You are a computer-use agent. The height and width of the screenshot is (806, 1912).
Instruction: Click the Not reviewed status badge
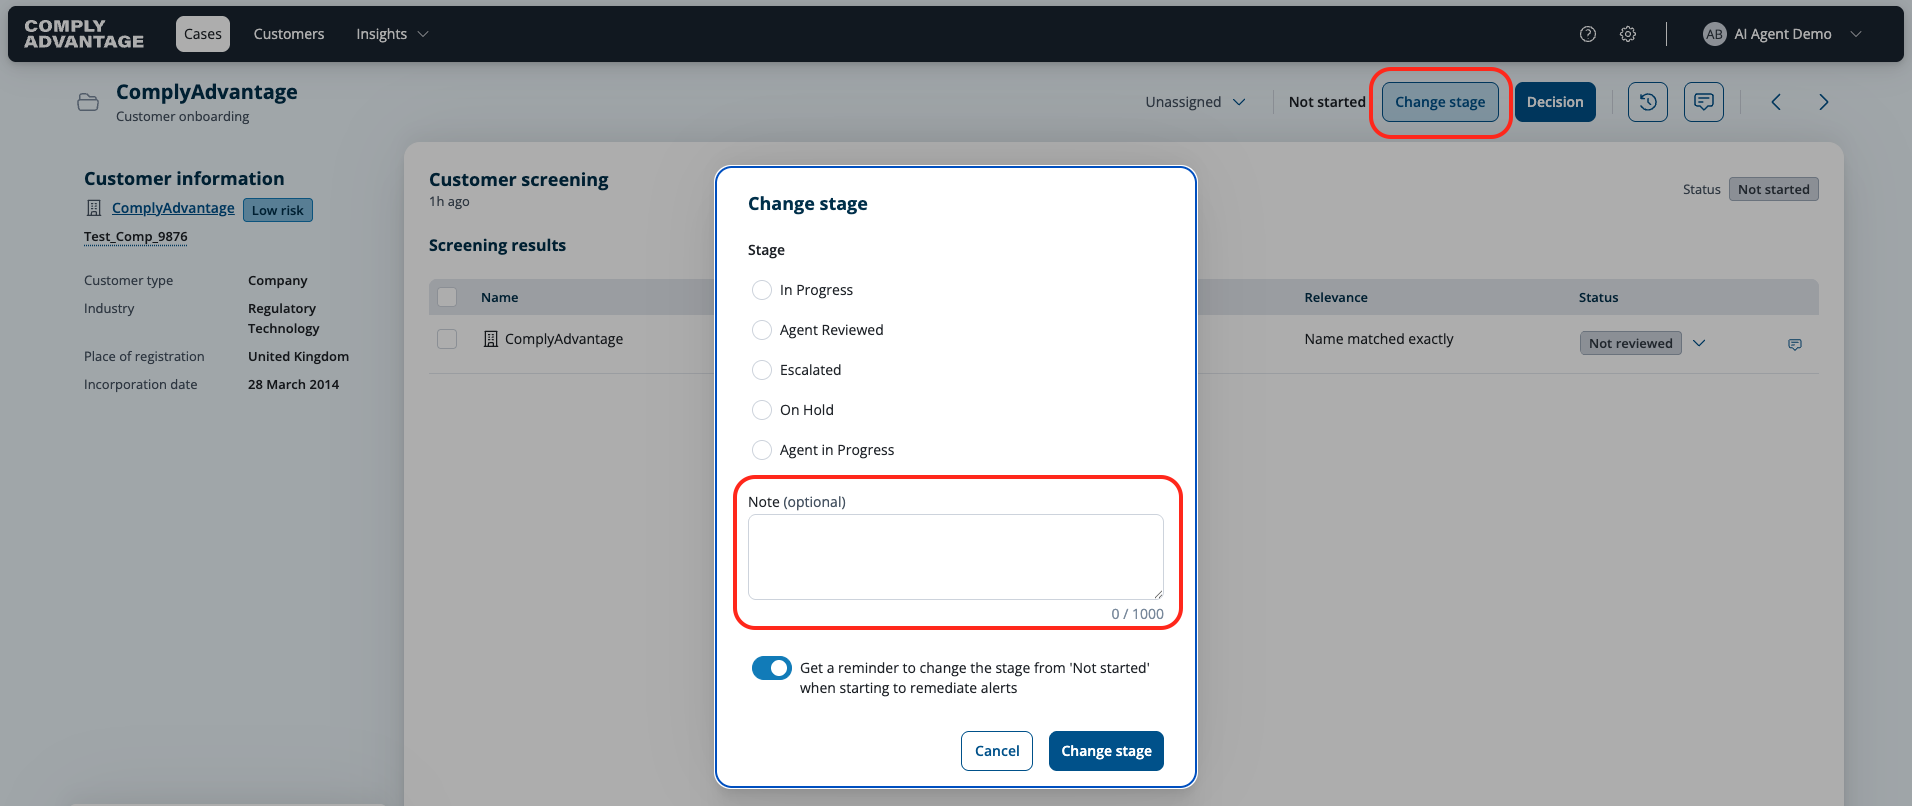pyautogui.click(x=1630, y=343)
